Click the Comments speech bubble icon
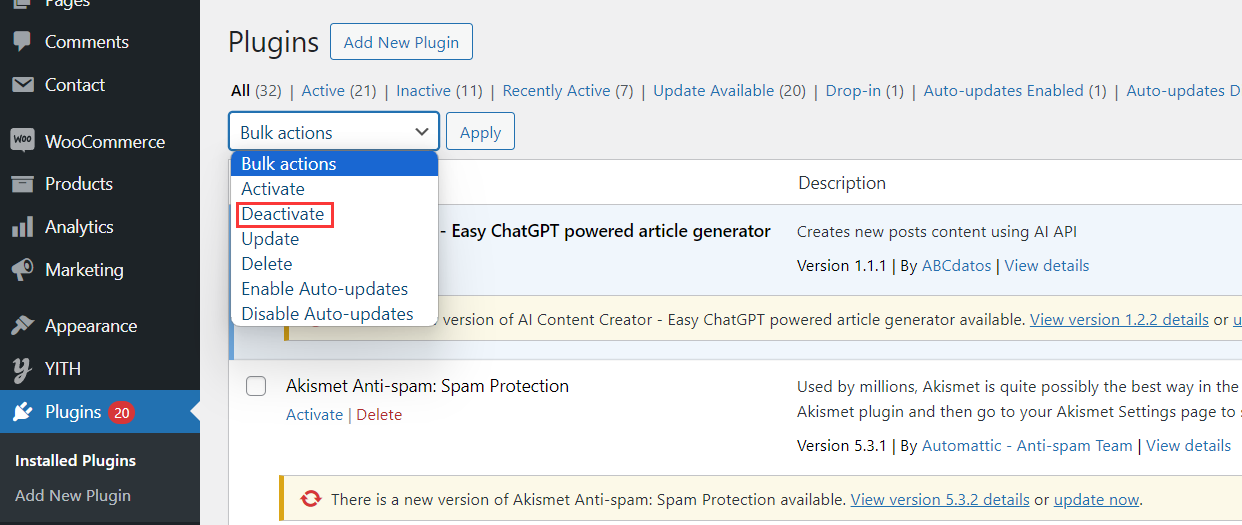The height and width of the screenshot is (525, 1242). (22, 42)
